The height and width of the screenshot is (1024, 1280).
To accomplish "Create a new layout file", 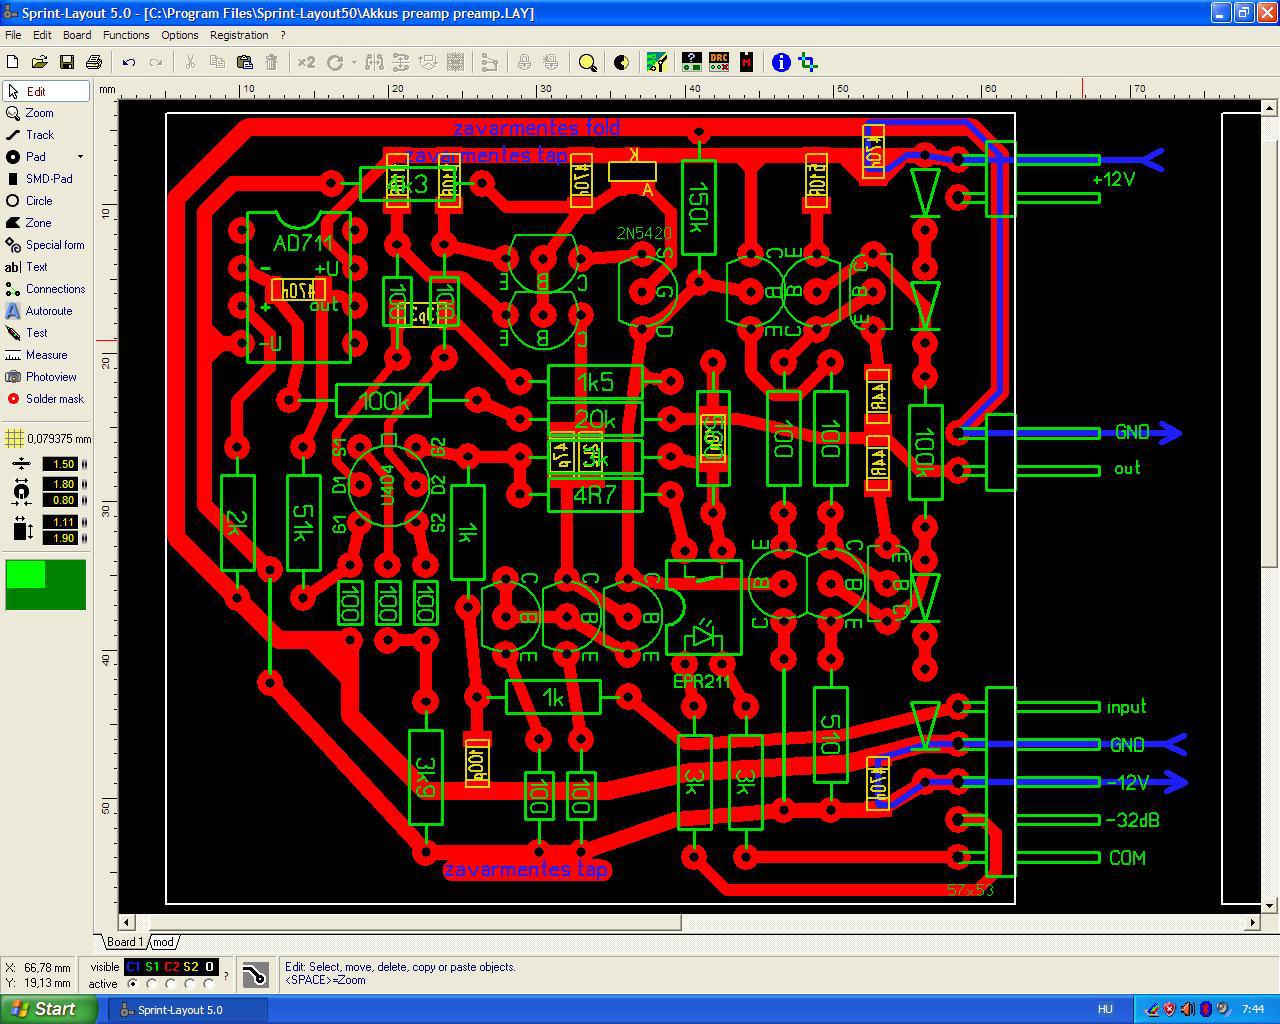I will tap(13, 62).
